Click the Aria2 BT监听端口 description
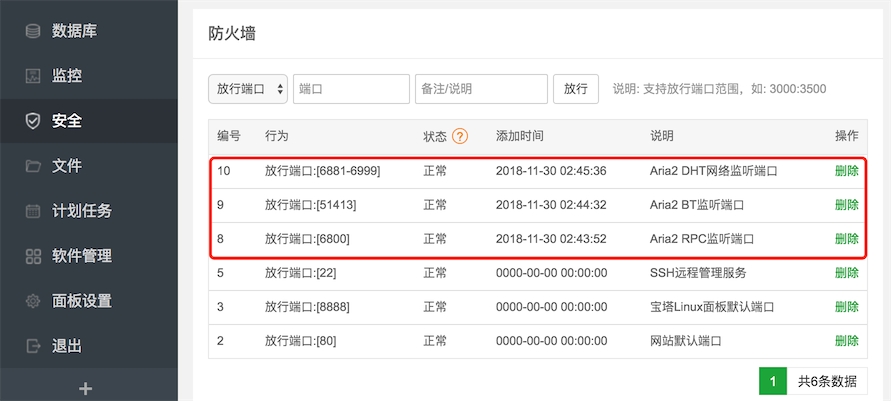Screen dimensions: 891x401 pos(697,205)
